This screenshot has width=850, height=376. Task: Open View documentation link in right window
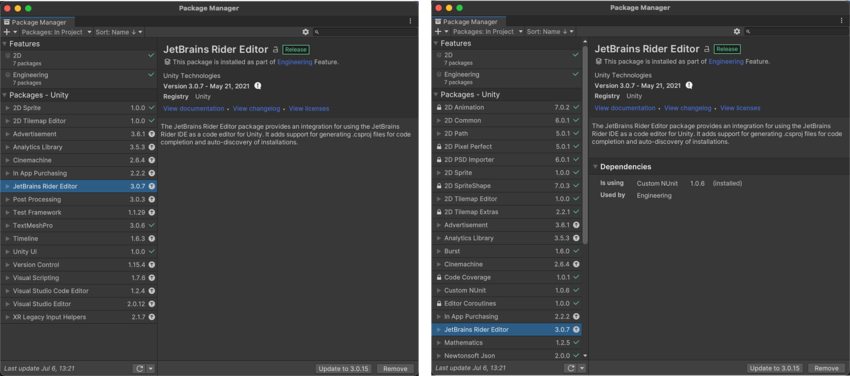point(625,108)
